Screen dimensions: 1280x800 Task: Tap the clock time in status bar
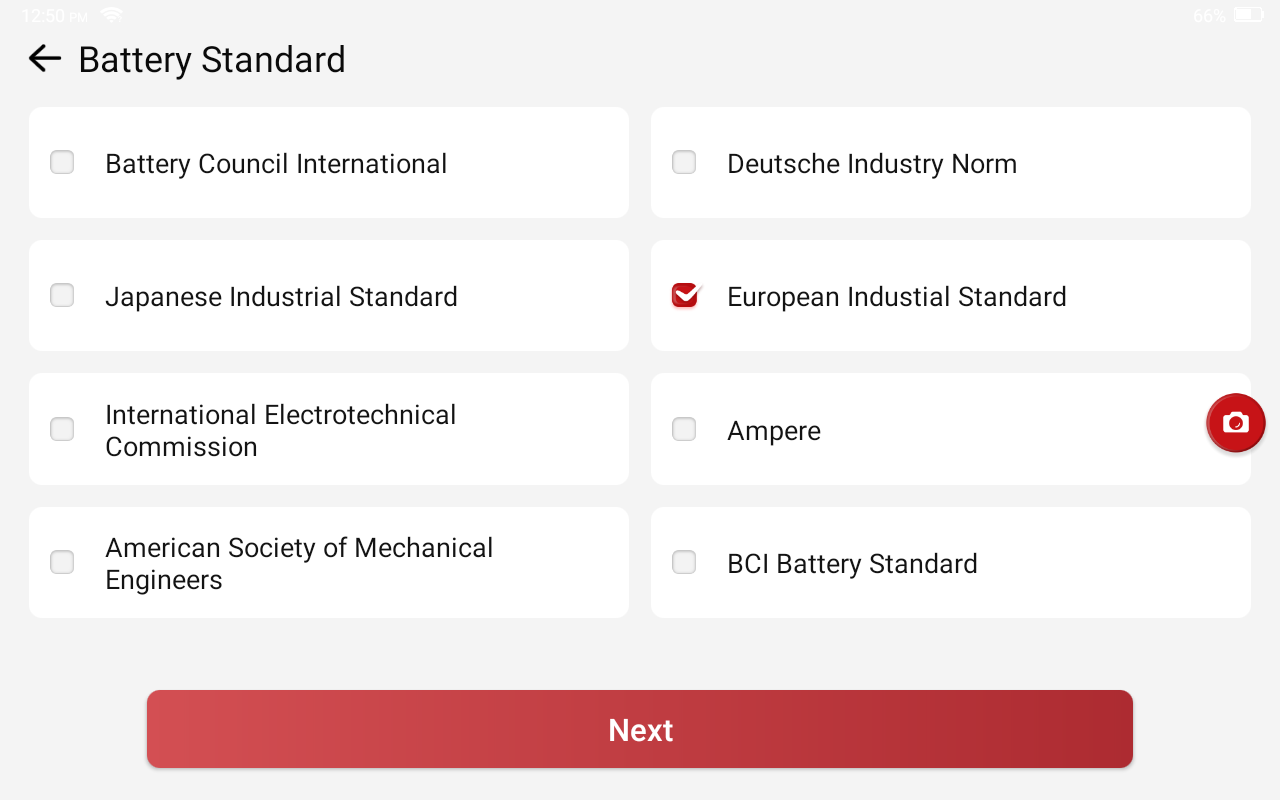click(x=54, y=16)
